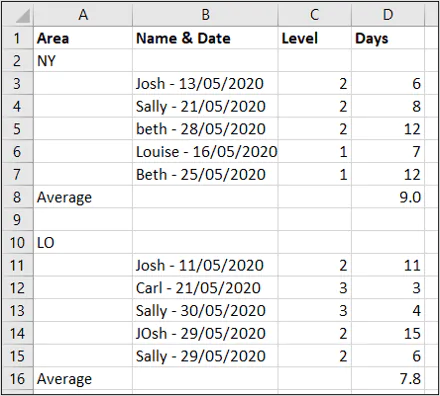
Task: Select the Average label in row 16
Action: [x=83, y=379]
